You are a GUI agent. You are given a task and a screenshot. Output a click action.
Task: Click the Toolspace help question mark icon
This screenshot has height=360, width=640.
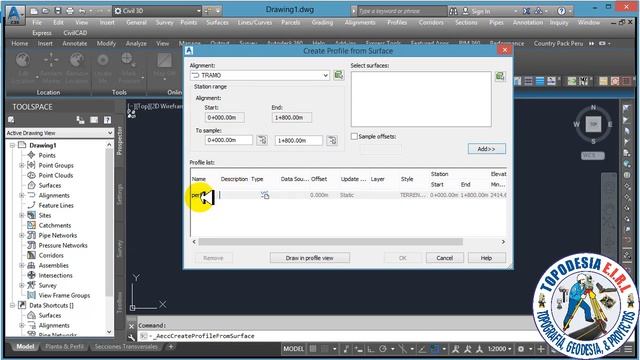[107, 120]
